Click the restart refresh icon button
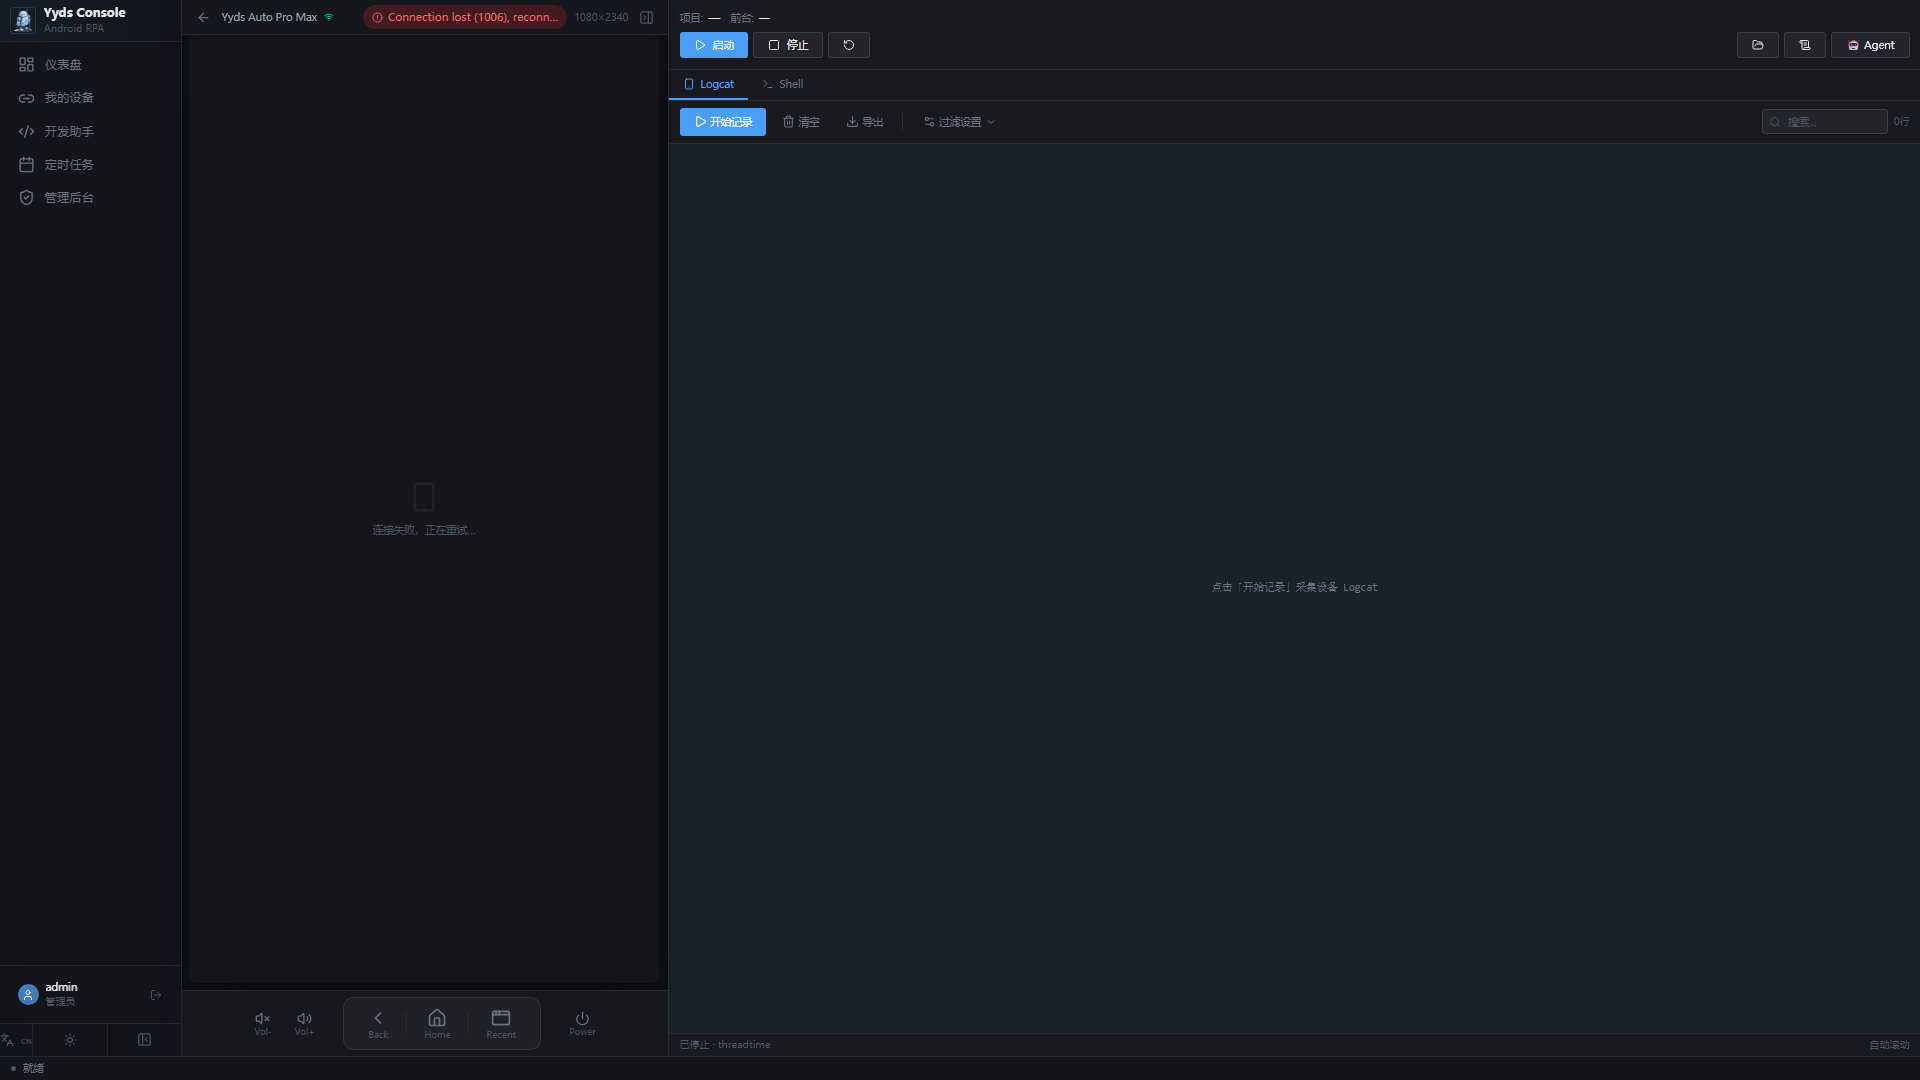The image size is (1920, 1080). point(849,45)
